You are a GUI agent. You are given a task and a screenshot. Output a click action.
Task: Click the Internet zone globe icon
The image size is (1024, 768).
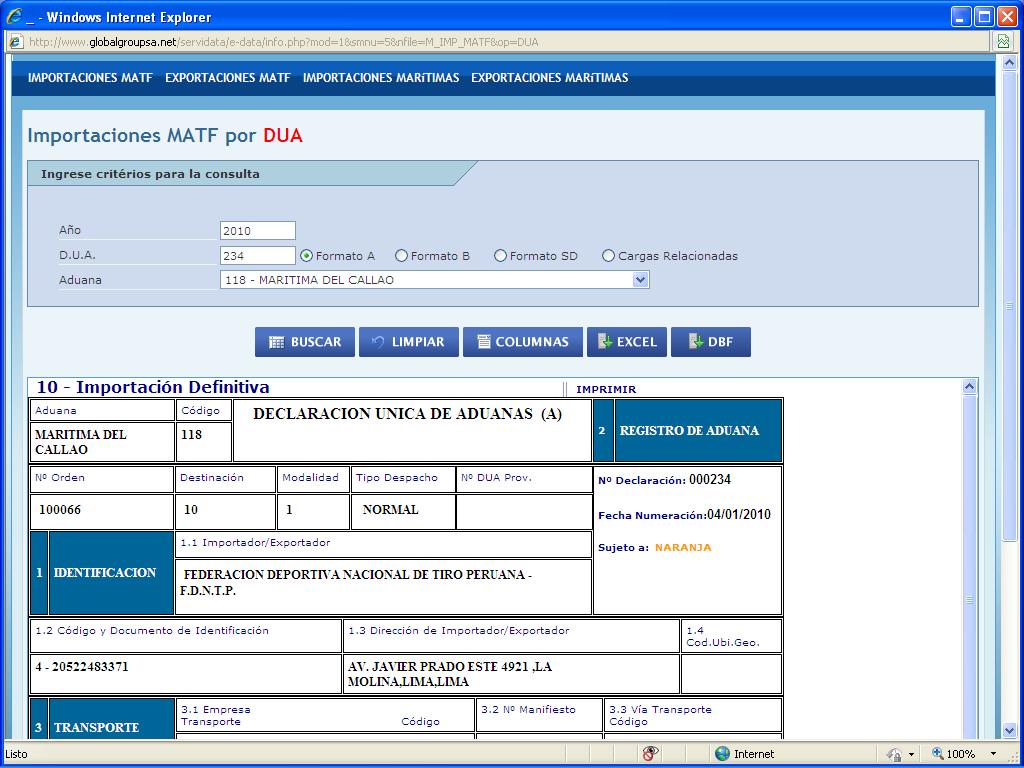coord(722,754)
